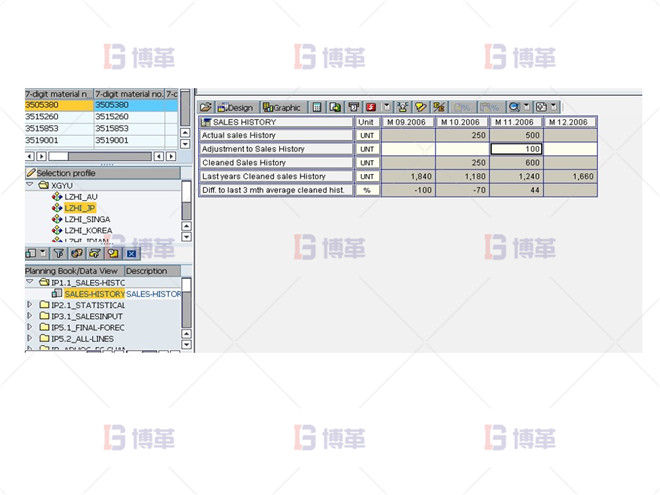Open the Graphic view

point(281,107)
